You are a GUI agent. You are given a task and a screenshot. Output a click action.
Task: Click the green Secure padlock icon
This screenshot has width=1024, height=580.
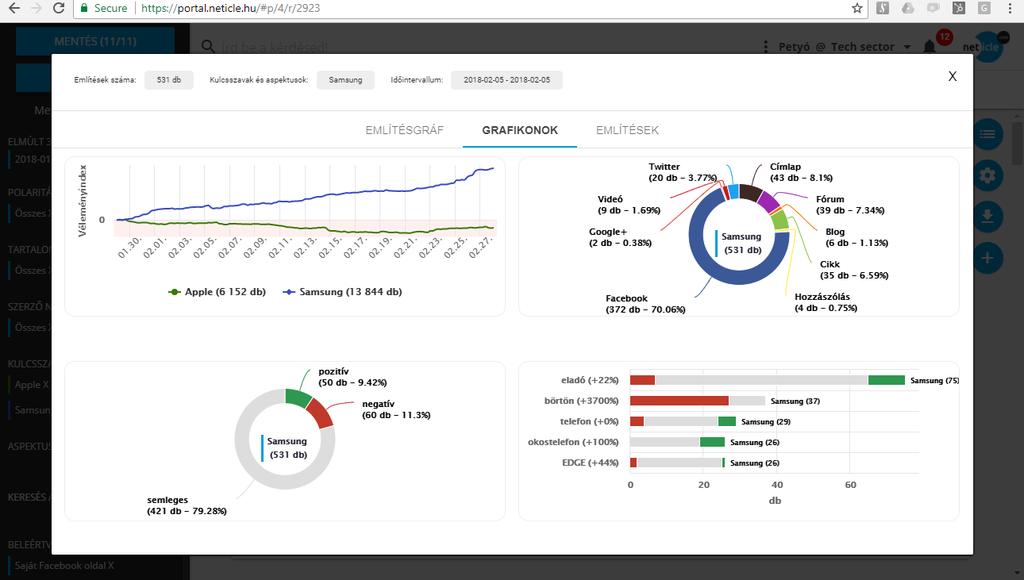tap(84, 8)
